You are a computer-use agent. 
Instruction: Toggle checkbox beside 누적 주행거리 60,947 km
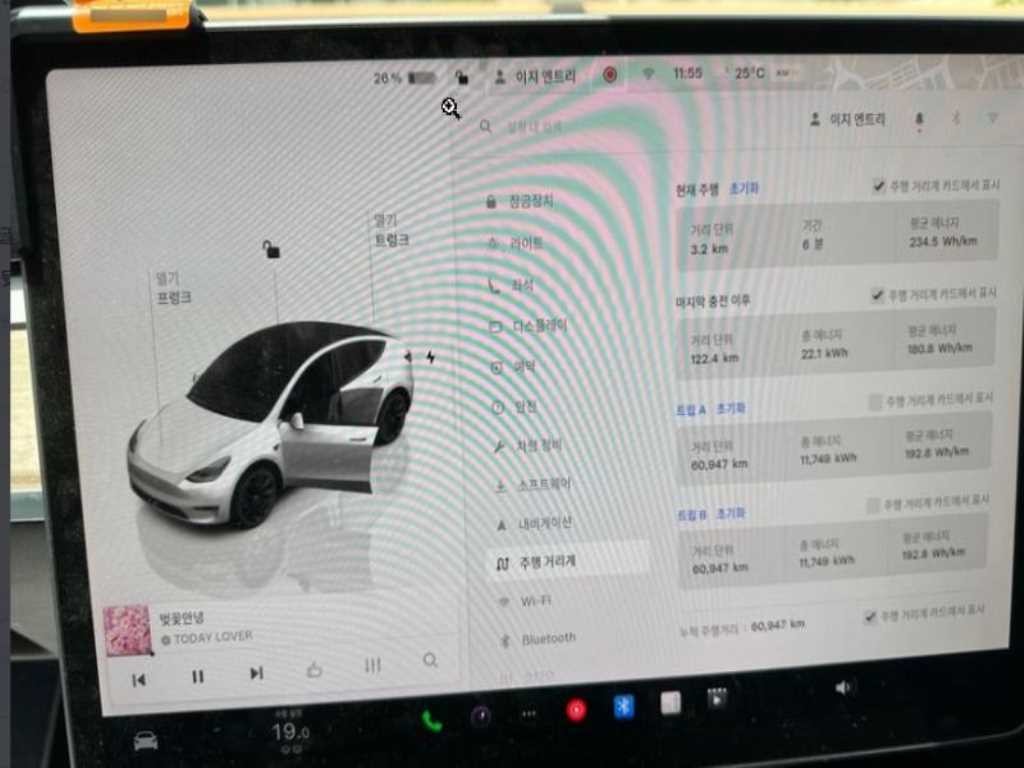click(x=870, y=616)
